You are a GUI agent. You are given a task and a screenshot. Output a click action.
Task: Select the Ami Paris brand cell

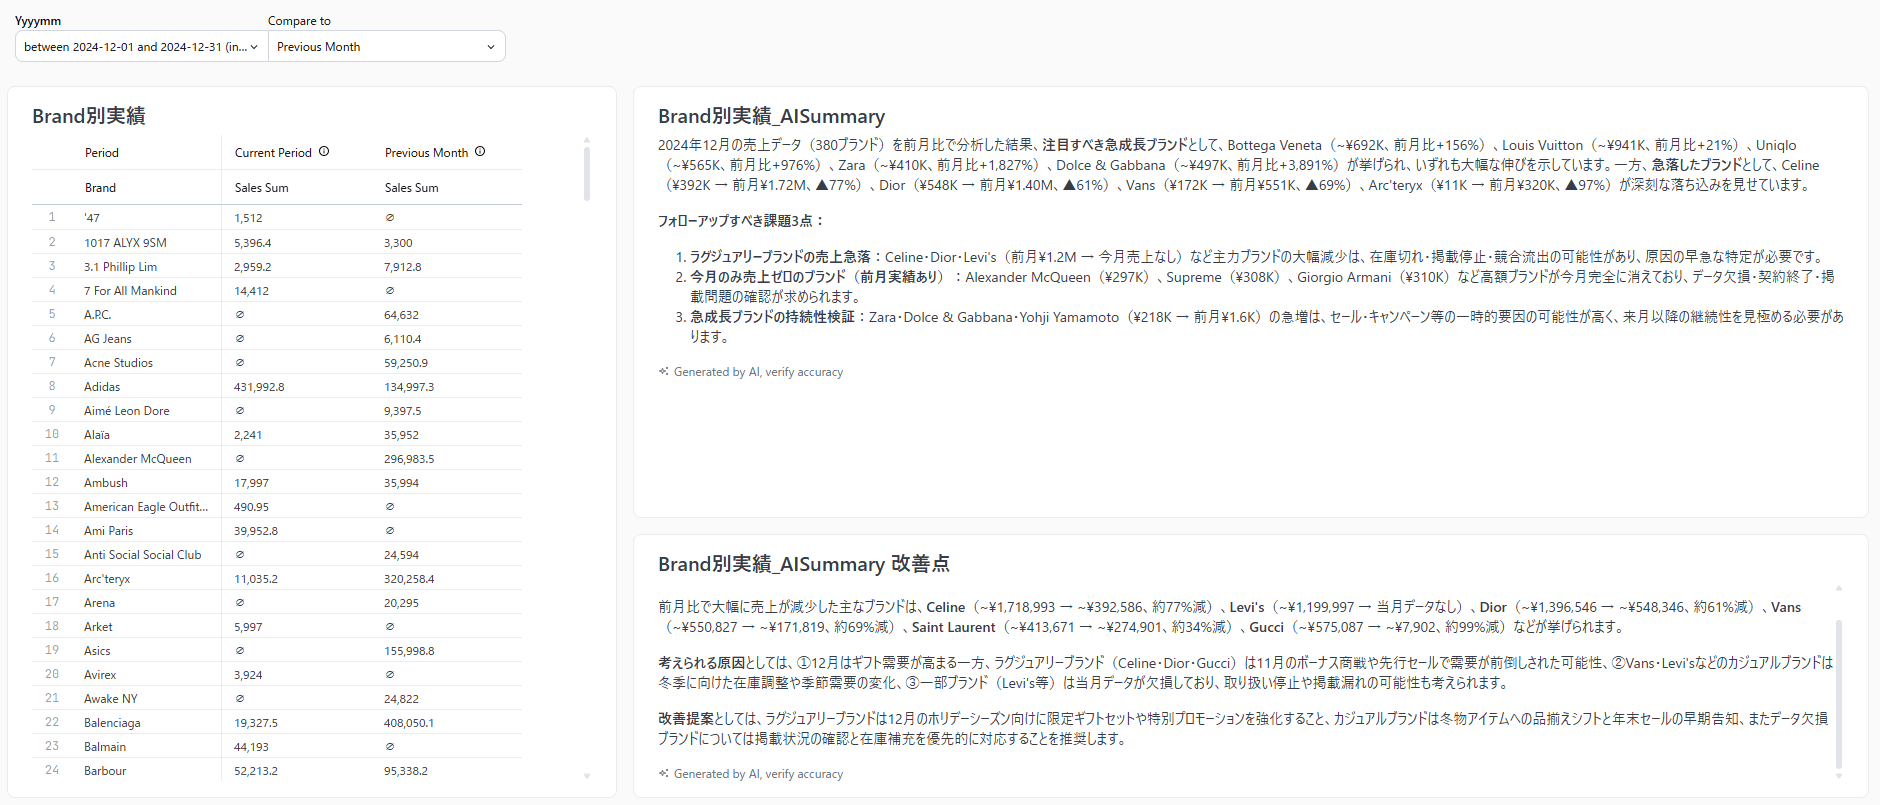(x=108, y=531)
